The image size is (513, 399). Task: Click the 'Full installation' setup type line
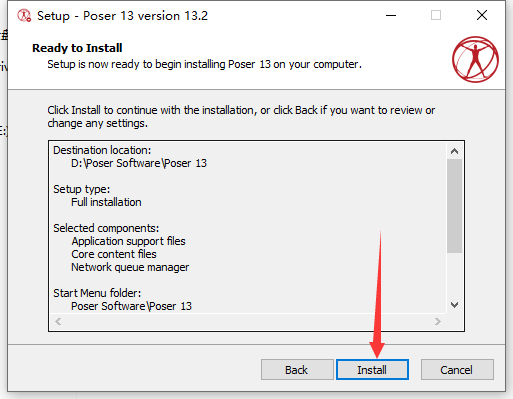(106, 202)
